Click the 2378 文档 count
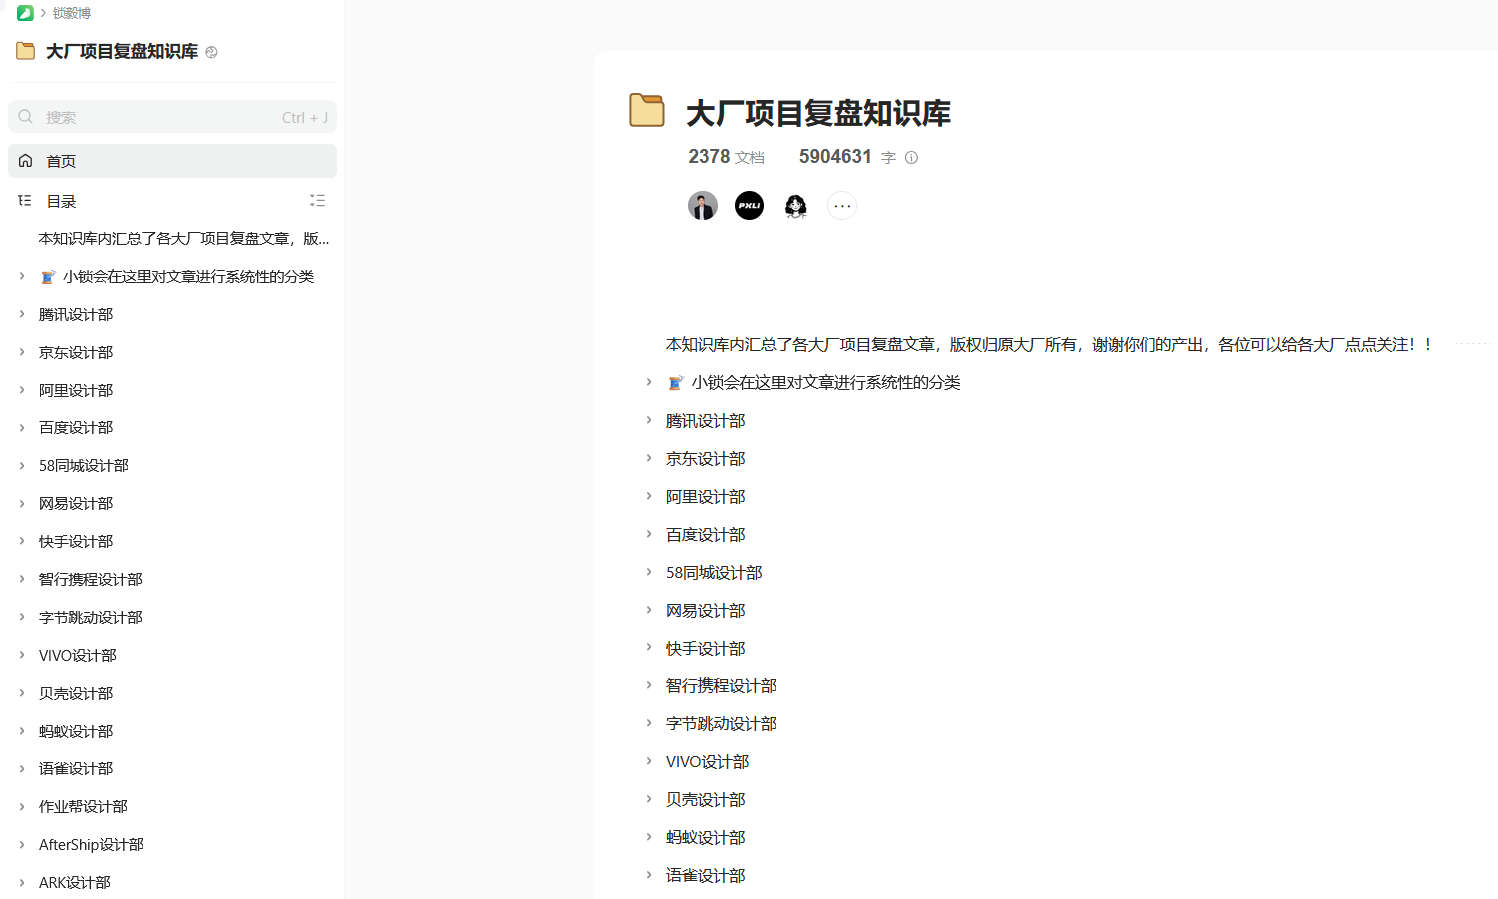This screenshot has width=1498, height=899. coord(726,157)
